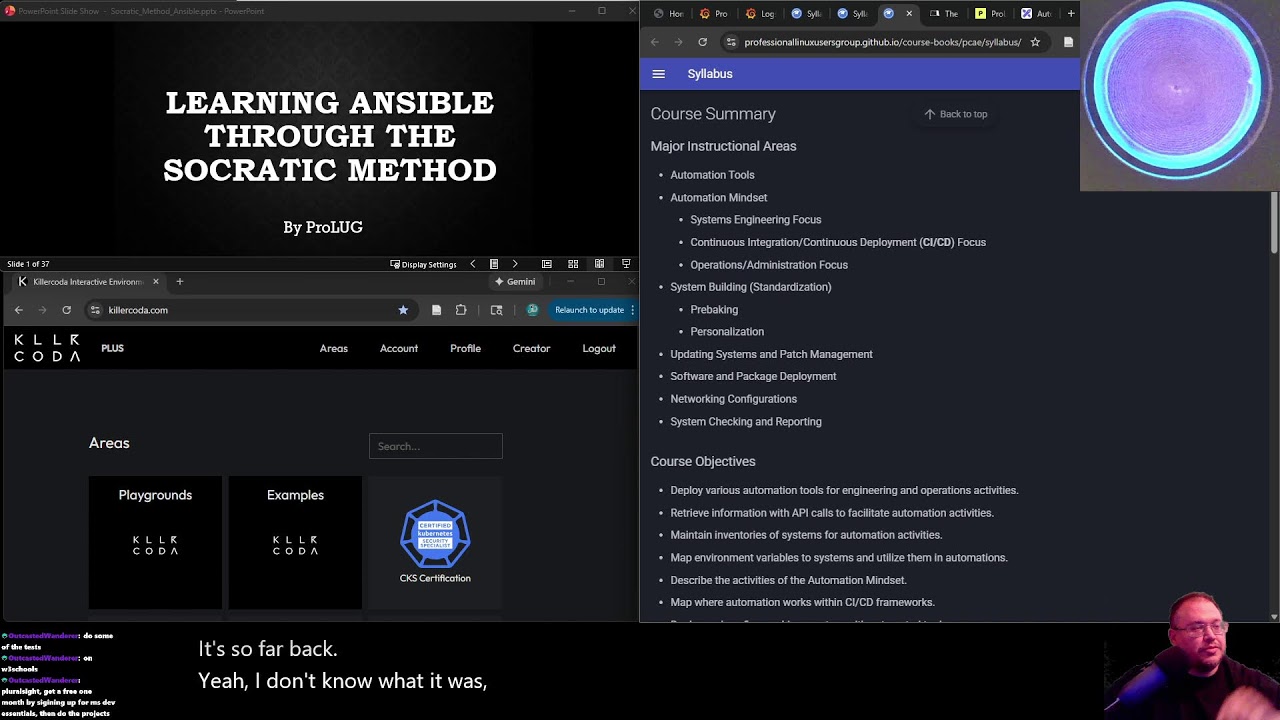Click the Gemini button in Killercoda browser
The height and width of the screenshot is (720, 1280).
click(x=515, y=282)
